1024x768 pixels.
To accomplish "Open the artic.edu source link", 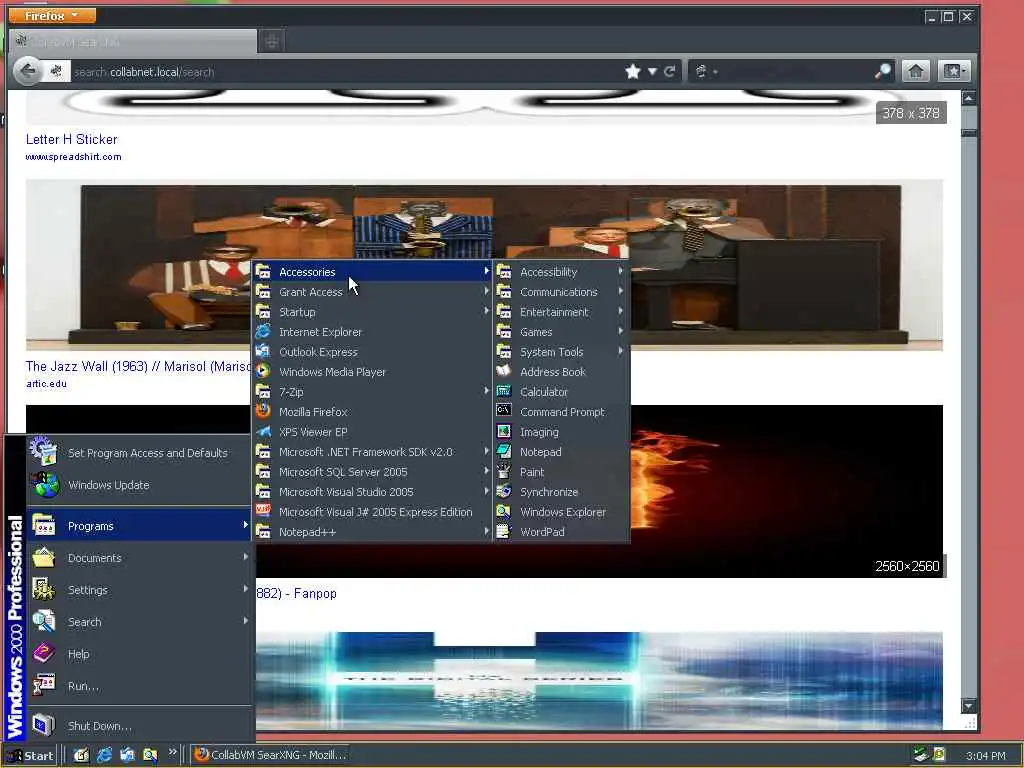I will pyautogui.click(x=46, y=383).
